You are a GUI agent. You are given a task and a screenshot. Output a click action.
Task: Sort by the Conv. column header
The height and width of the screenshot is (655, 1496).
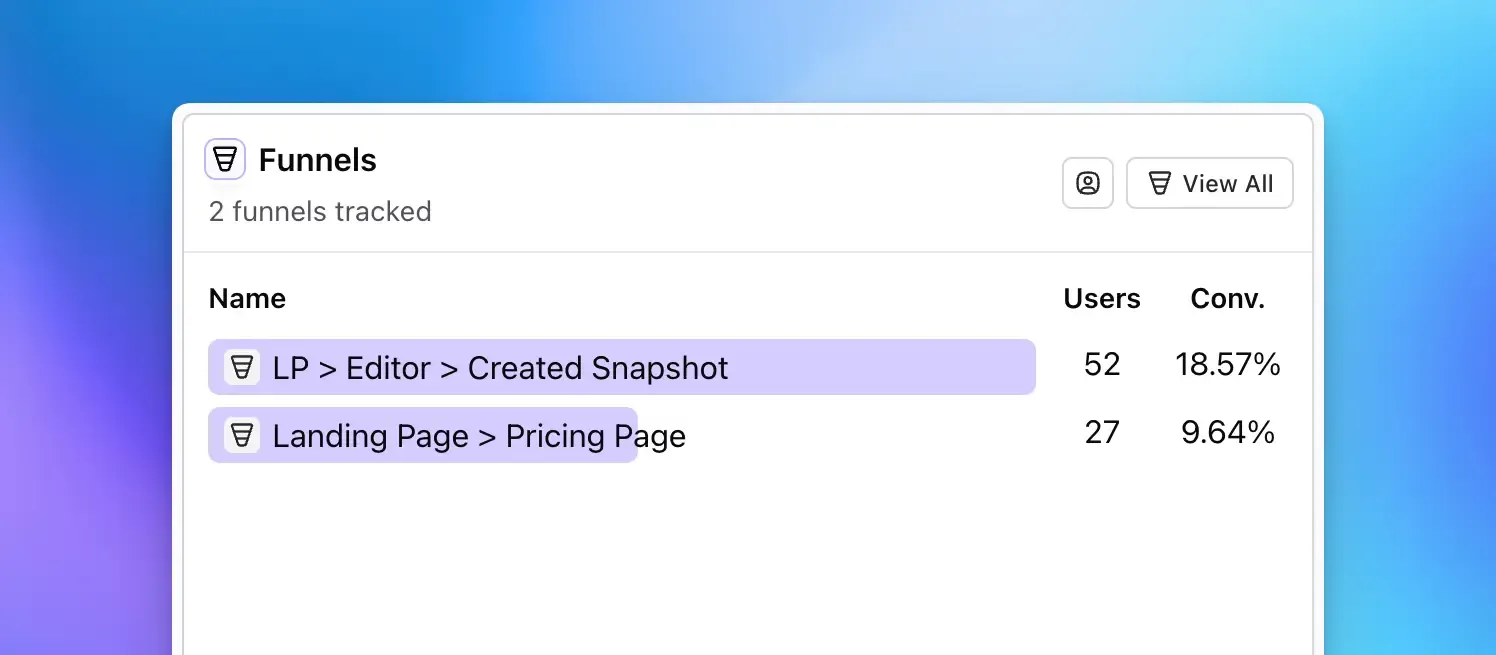pos(1228,298)
